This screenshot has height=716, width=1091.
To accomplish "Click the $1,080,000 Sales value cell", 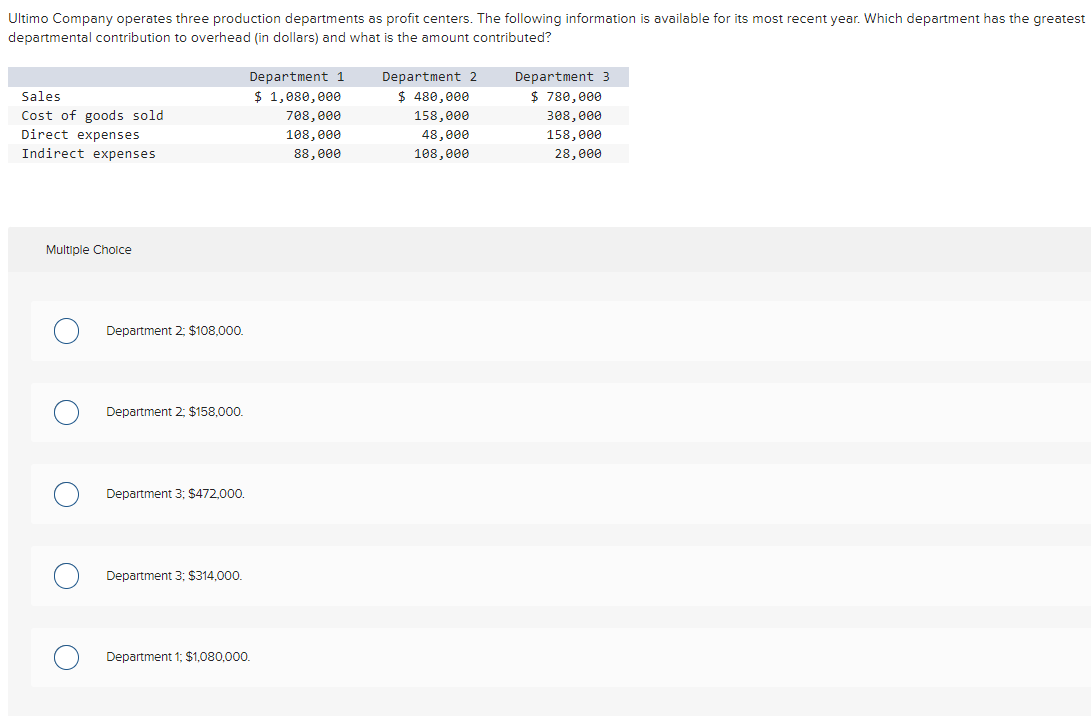I will point(297,96).
